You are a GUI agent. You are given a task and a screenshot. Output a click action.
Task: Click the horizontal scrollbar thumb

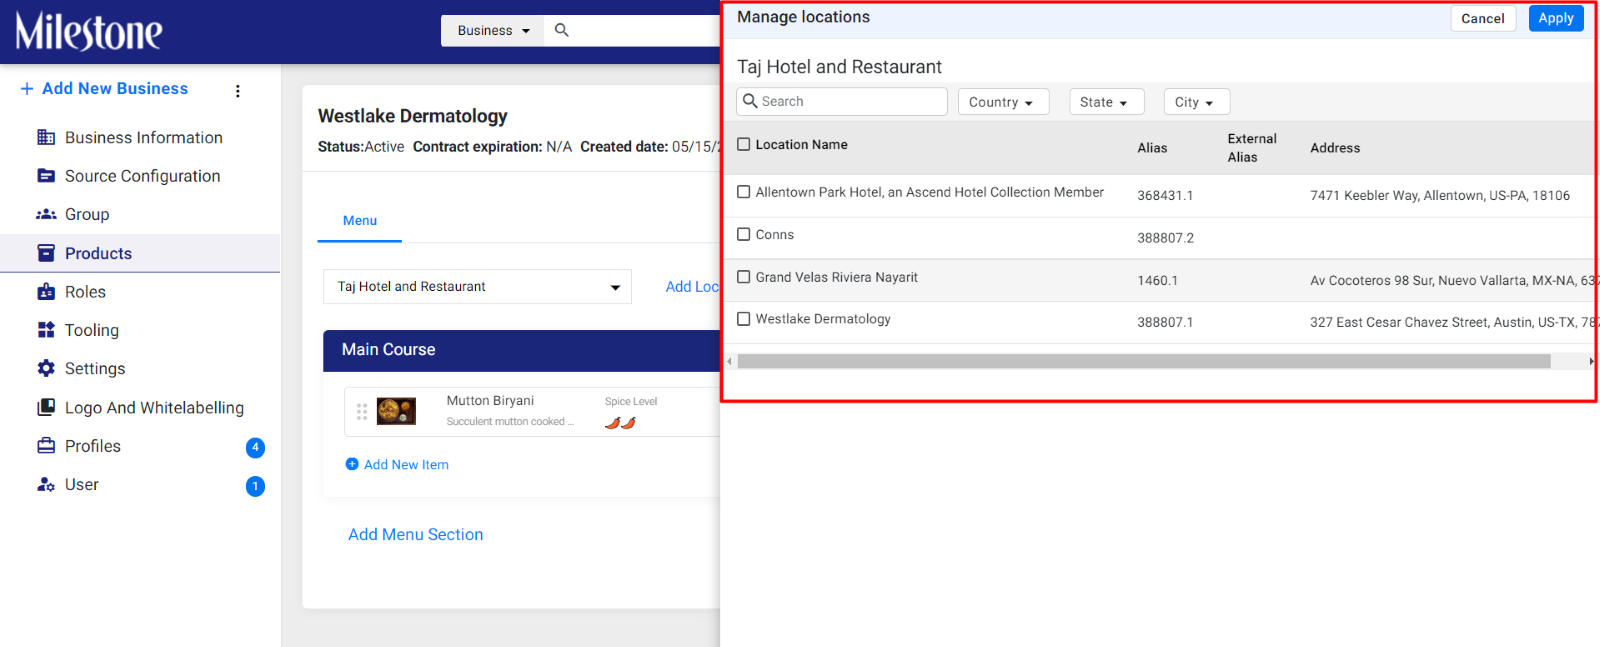tap(1144, 361)
